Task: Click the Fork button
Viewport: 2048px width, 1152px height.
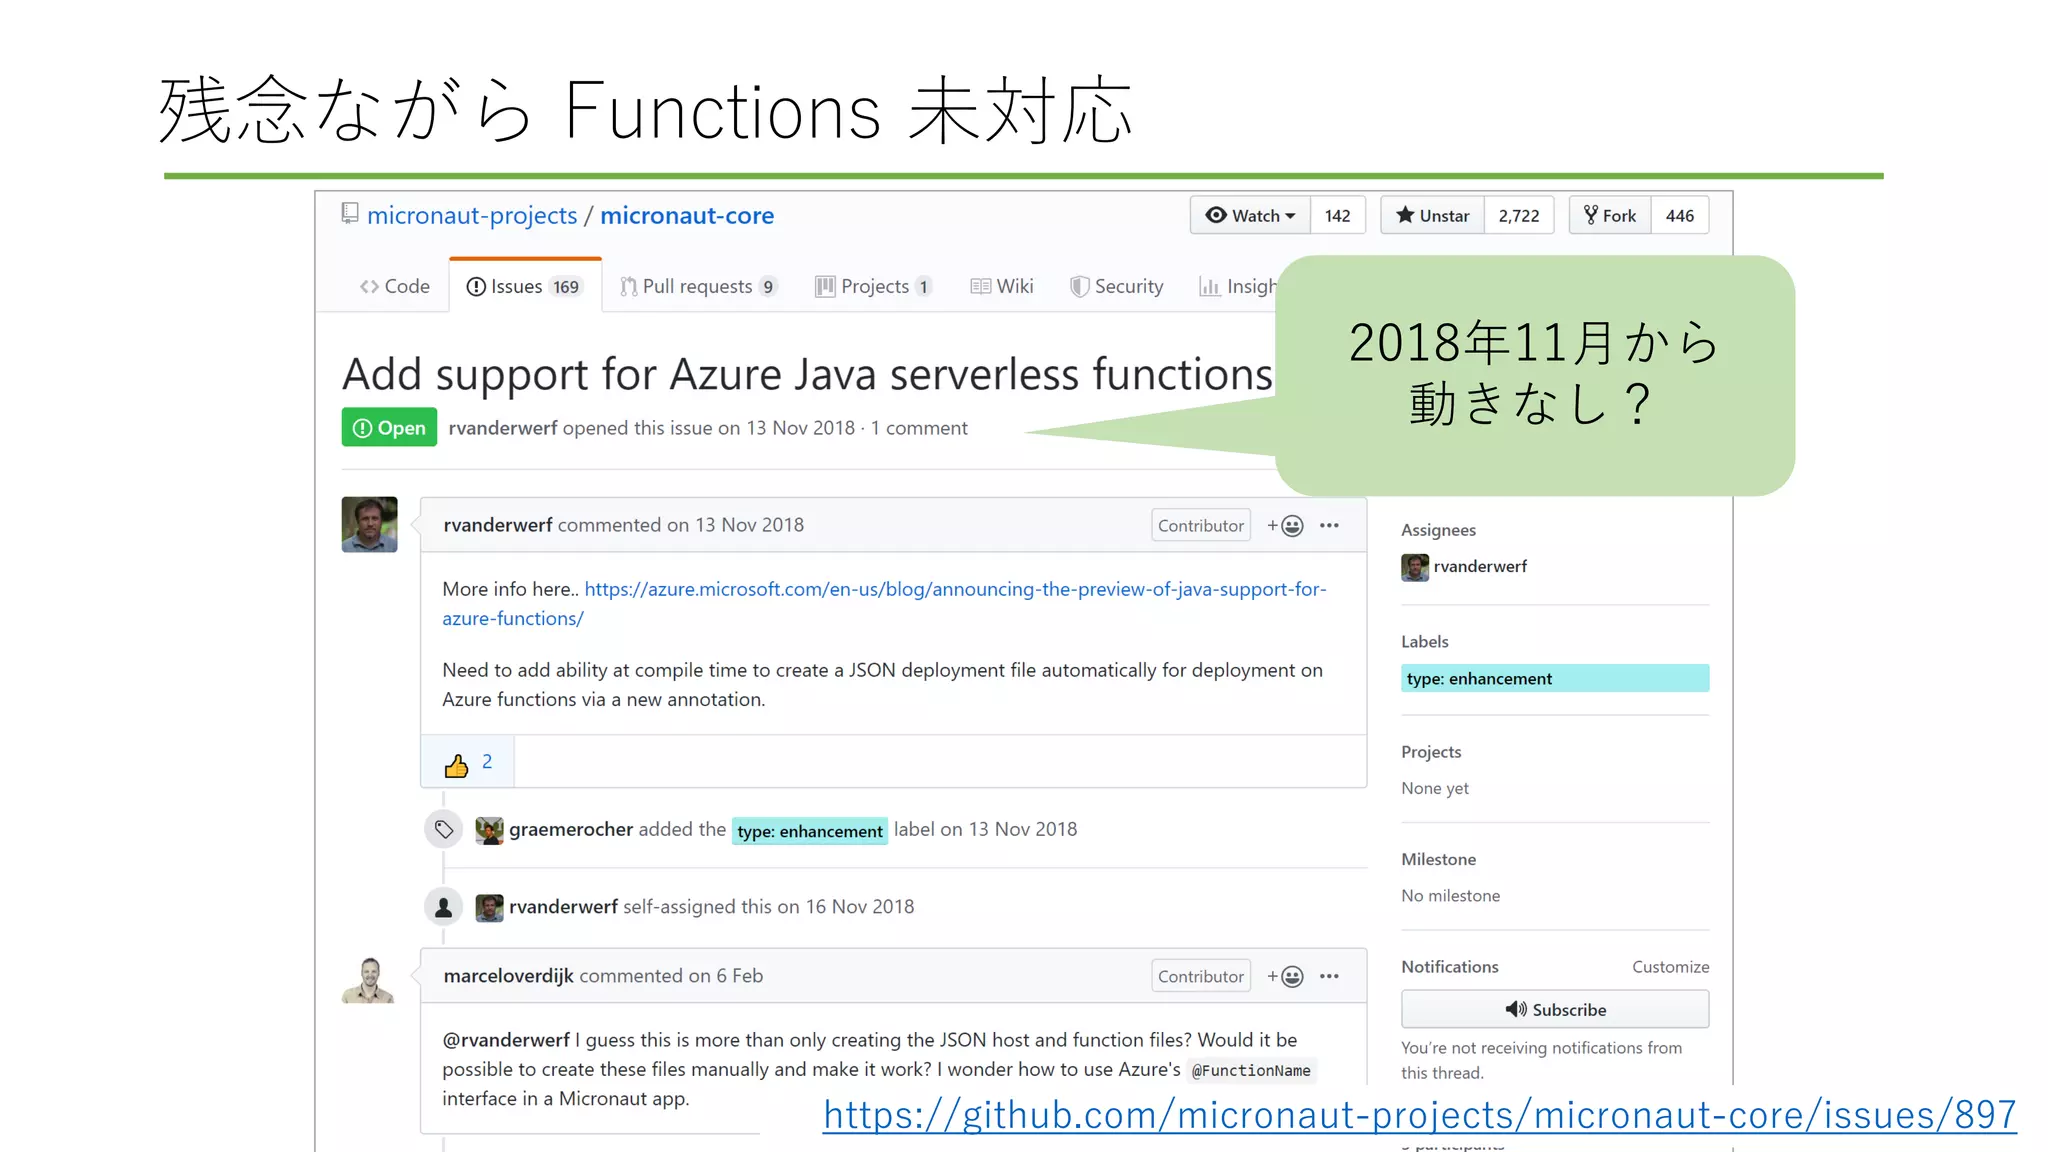Action: (x=1610, y=215)
